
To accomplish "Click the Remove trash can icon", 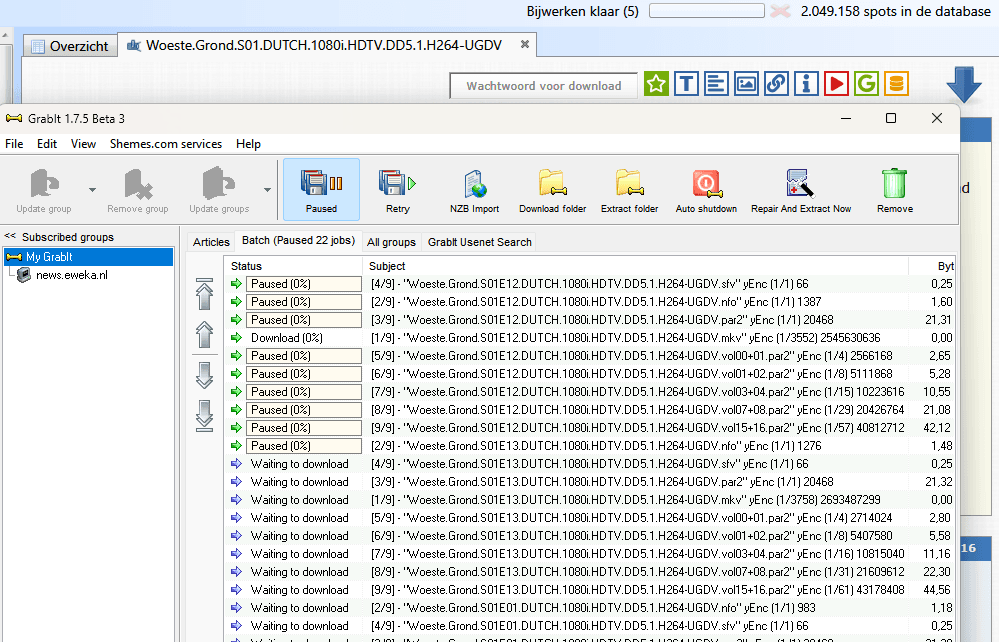I will coord(894,186).
